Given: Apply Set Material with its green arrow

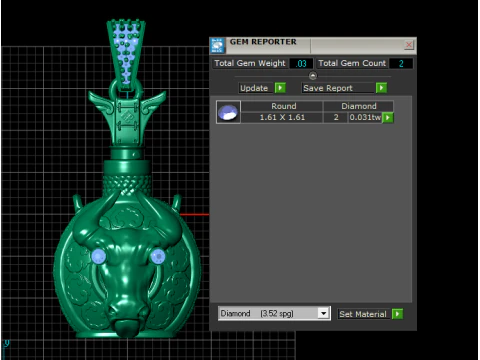Looking at the screenshot, I should click(x=397, y=314).
